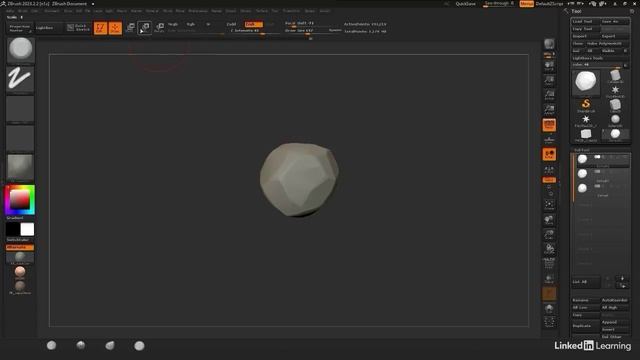Enable Mrgb painting mode
This screenshot has width=640, height=360.
point(173,24)
